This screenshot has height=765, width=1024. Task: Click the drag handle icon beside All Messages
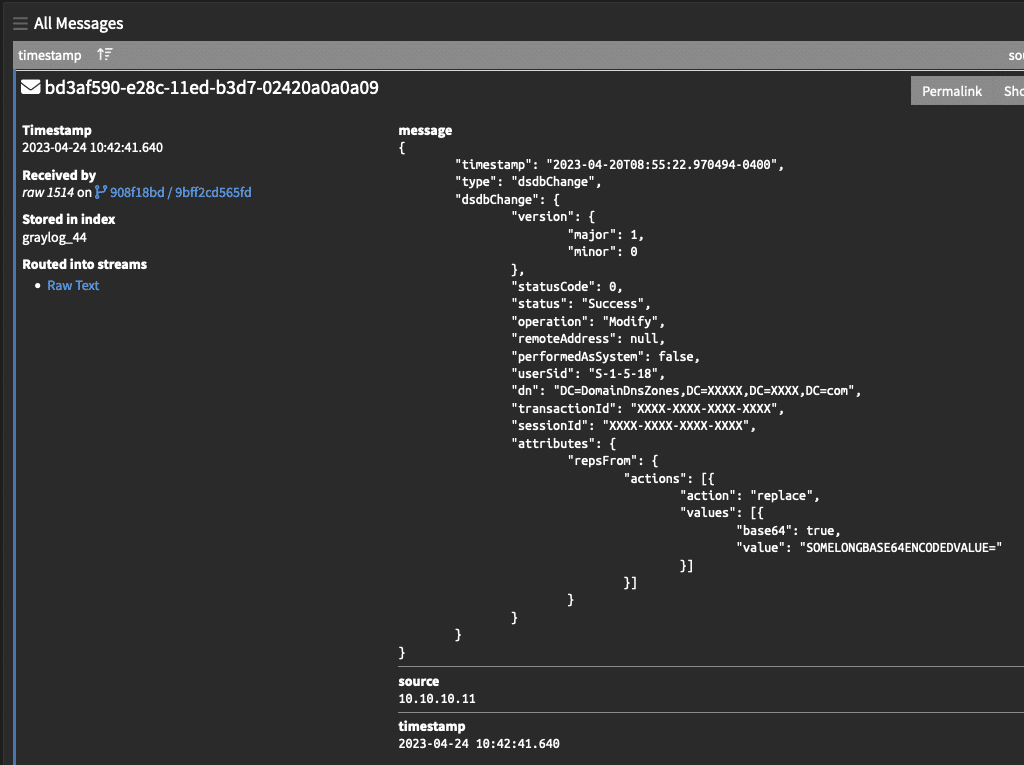[x=20, y=23]
